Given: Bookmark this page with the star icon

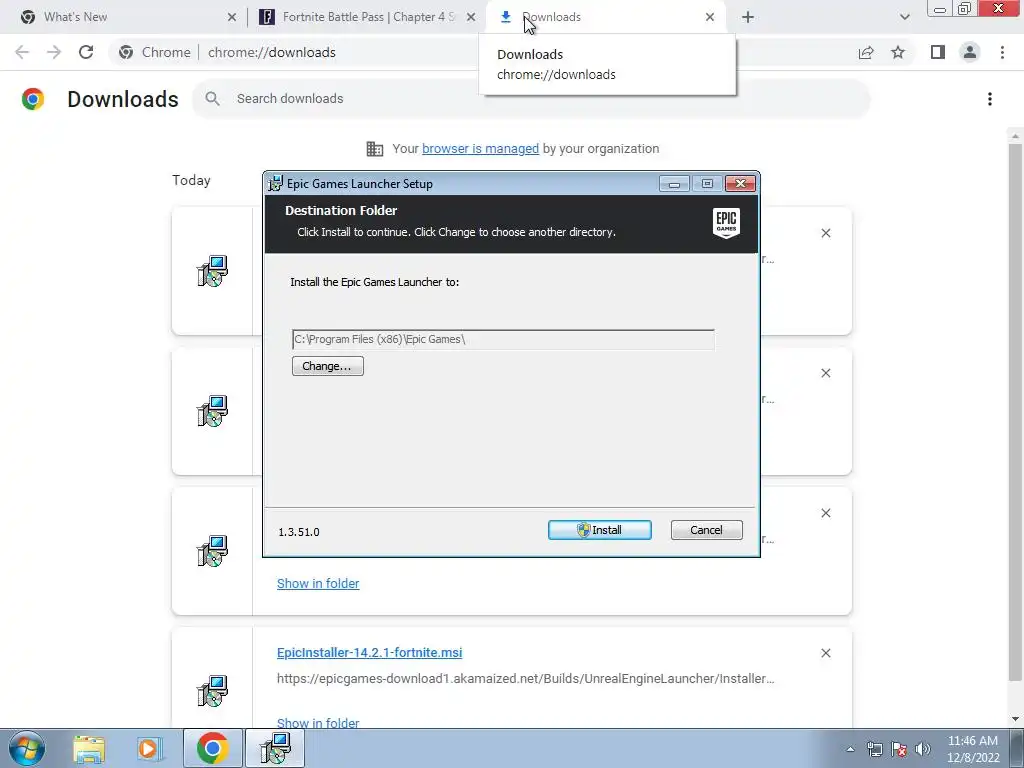Looking at the screenshot, I should [x=898, y=52].
